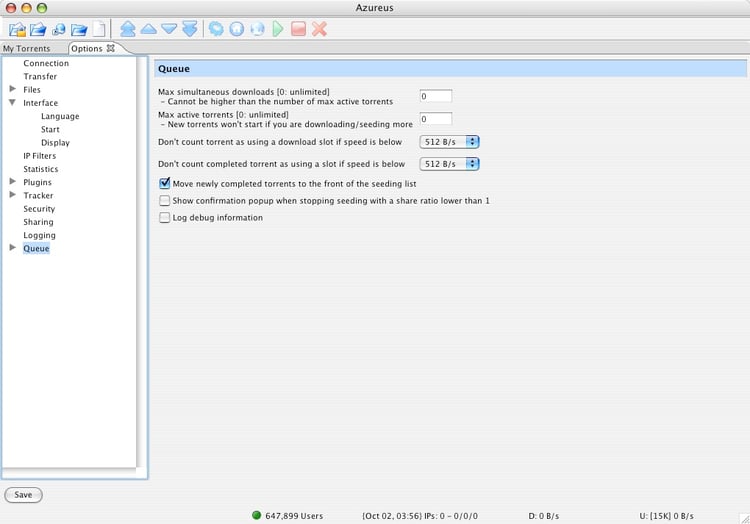
Task: Move torrent up one position icon
Action: coord(148,29)
